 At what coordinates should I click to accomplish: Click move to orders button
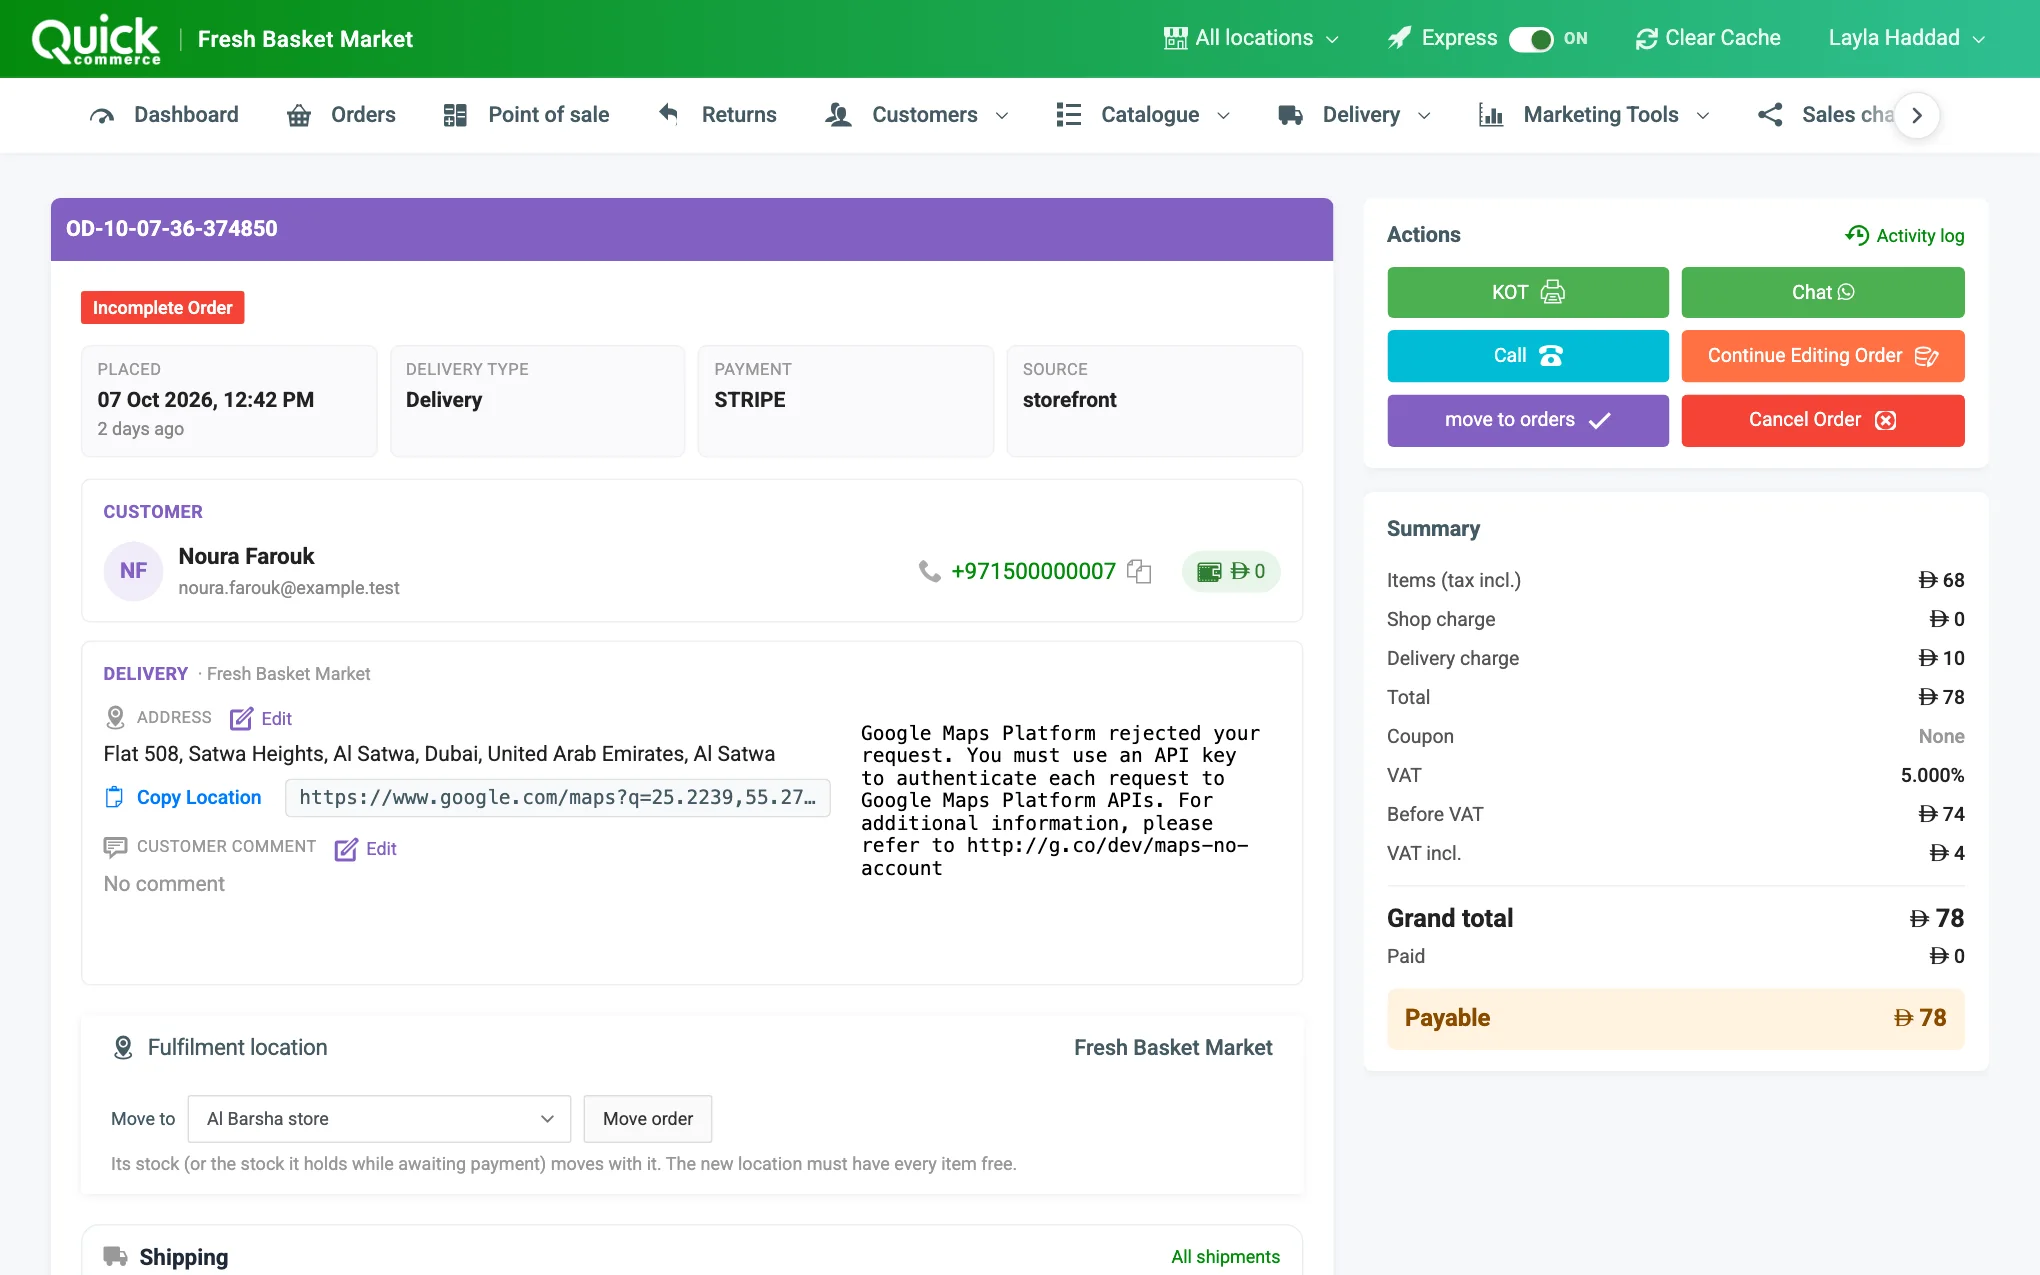click(1527, 420)
